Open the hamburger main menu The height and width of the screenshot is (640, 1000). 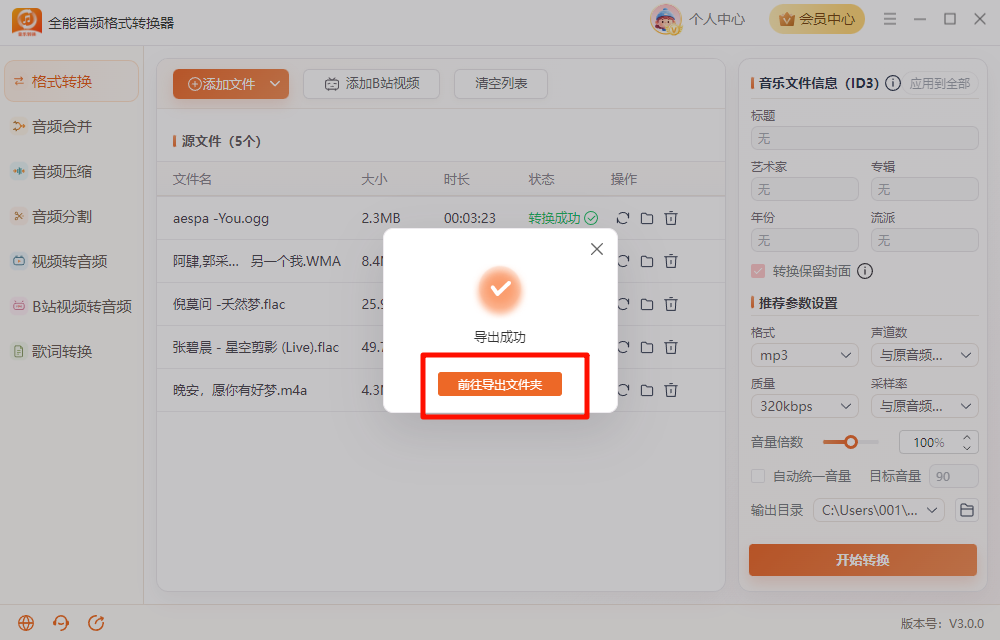click(x=890, y=19)
